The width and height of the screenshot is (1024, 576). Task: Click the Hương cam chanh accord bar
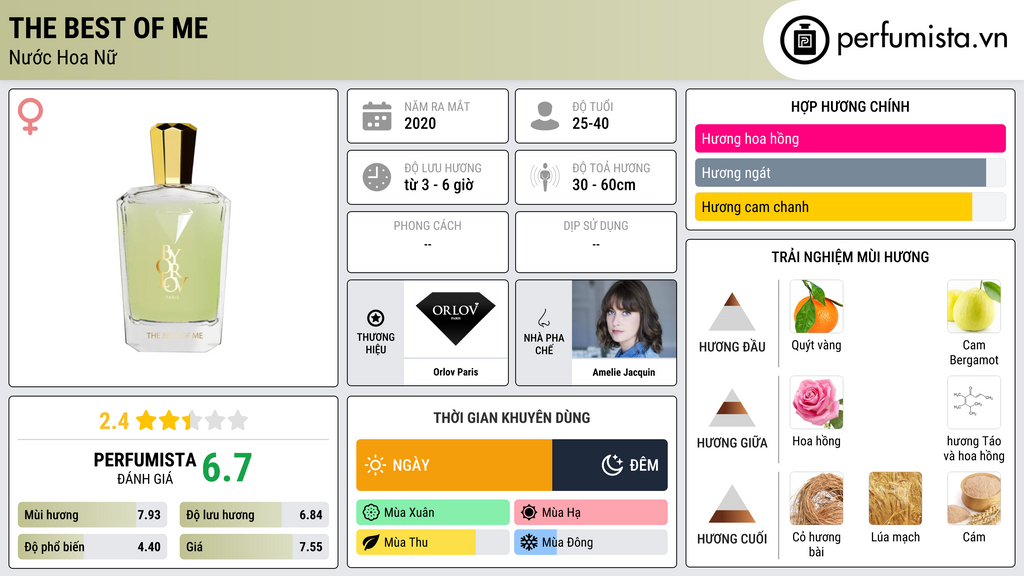click(850, 207)
